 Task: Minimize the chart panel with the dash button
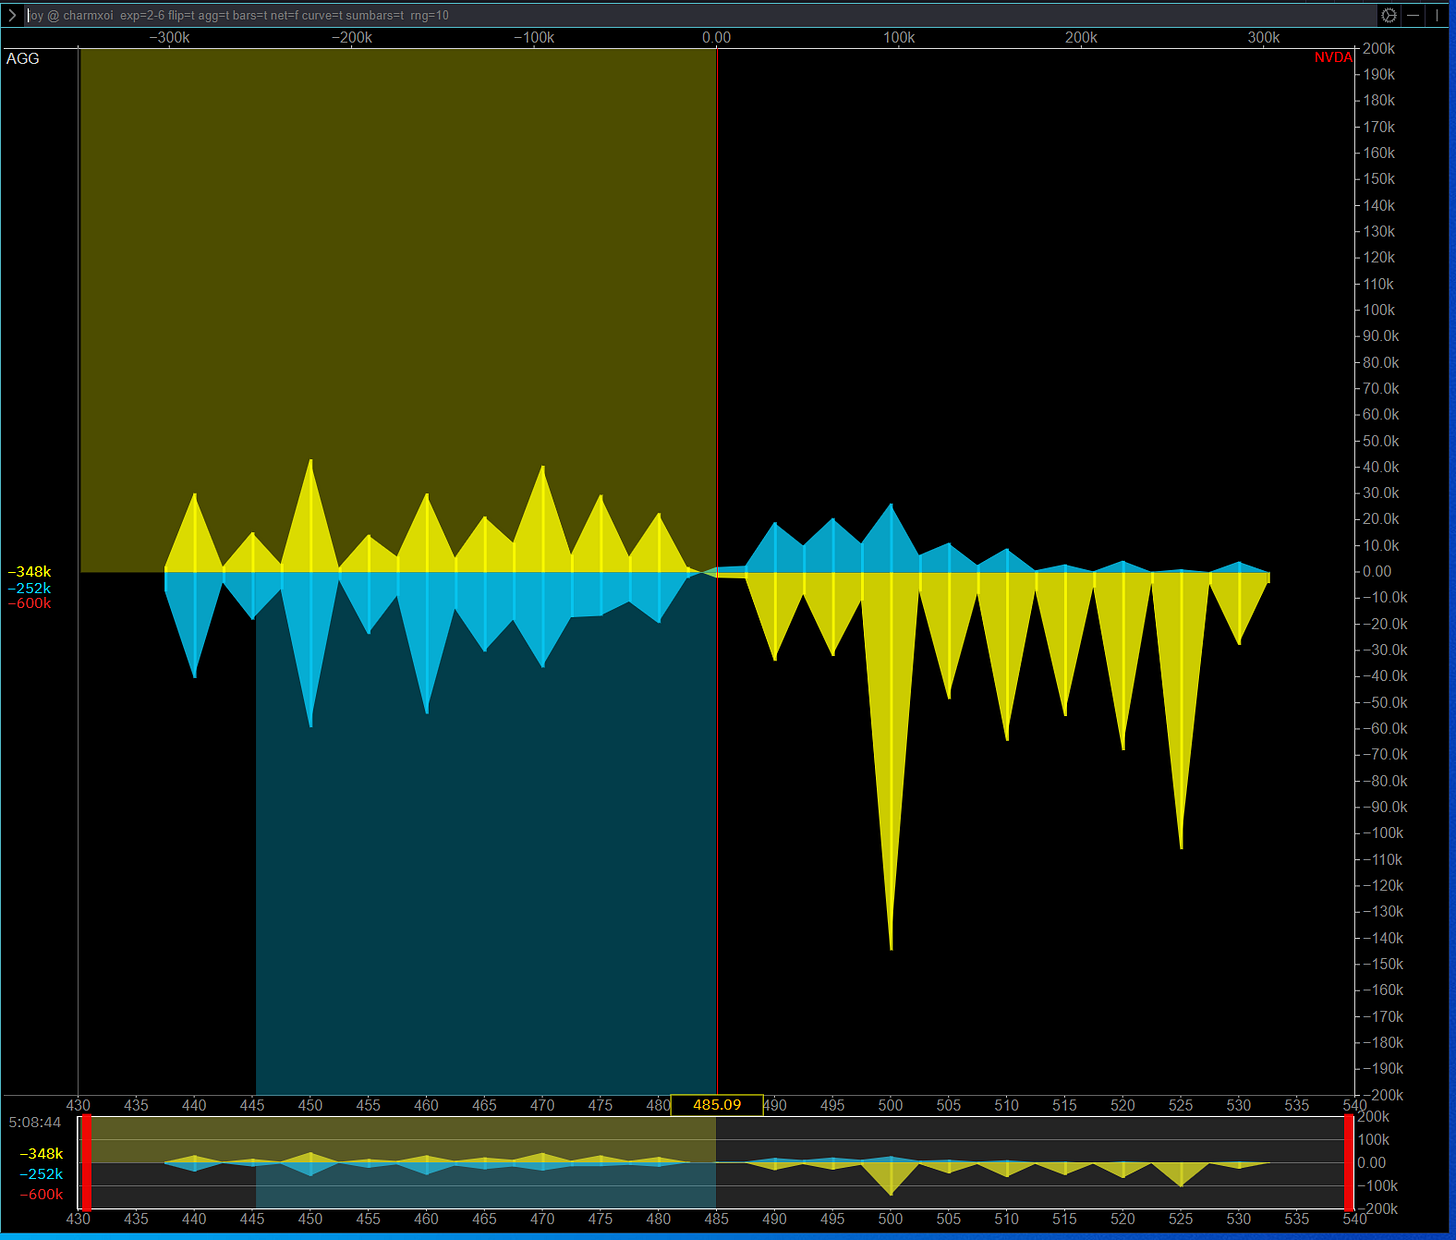(x=1413, y=15)
